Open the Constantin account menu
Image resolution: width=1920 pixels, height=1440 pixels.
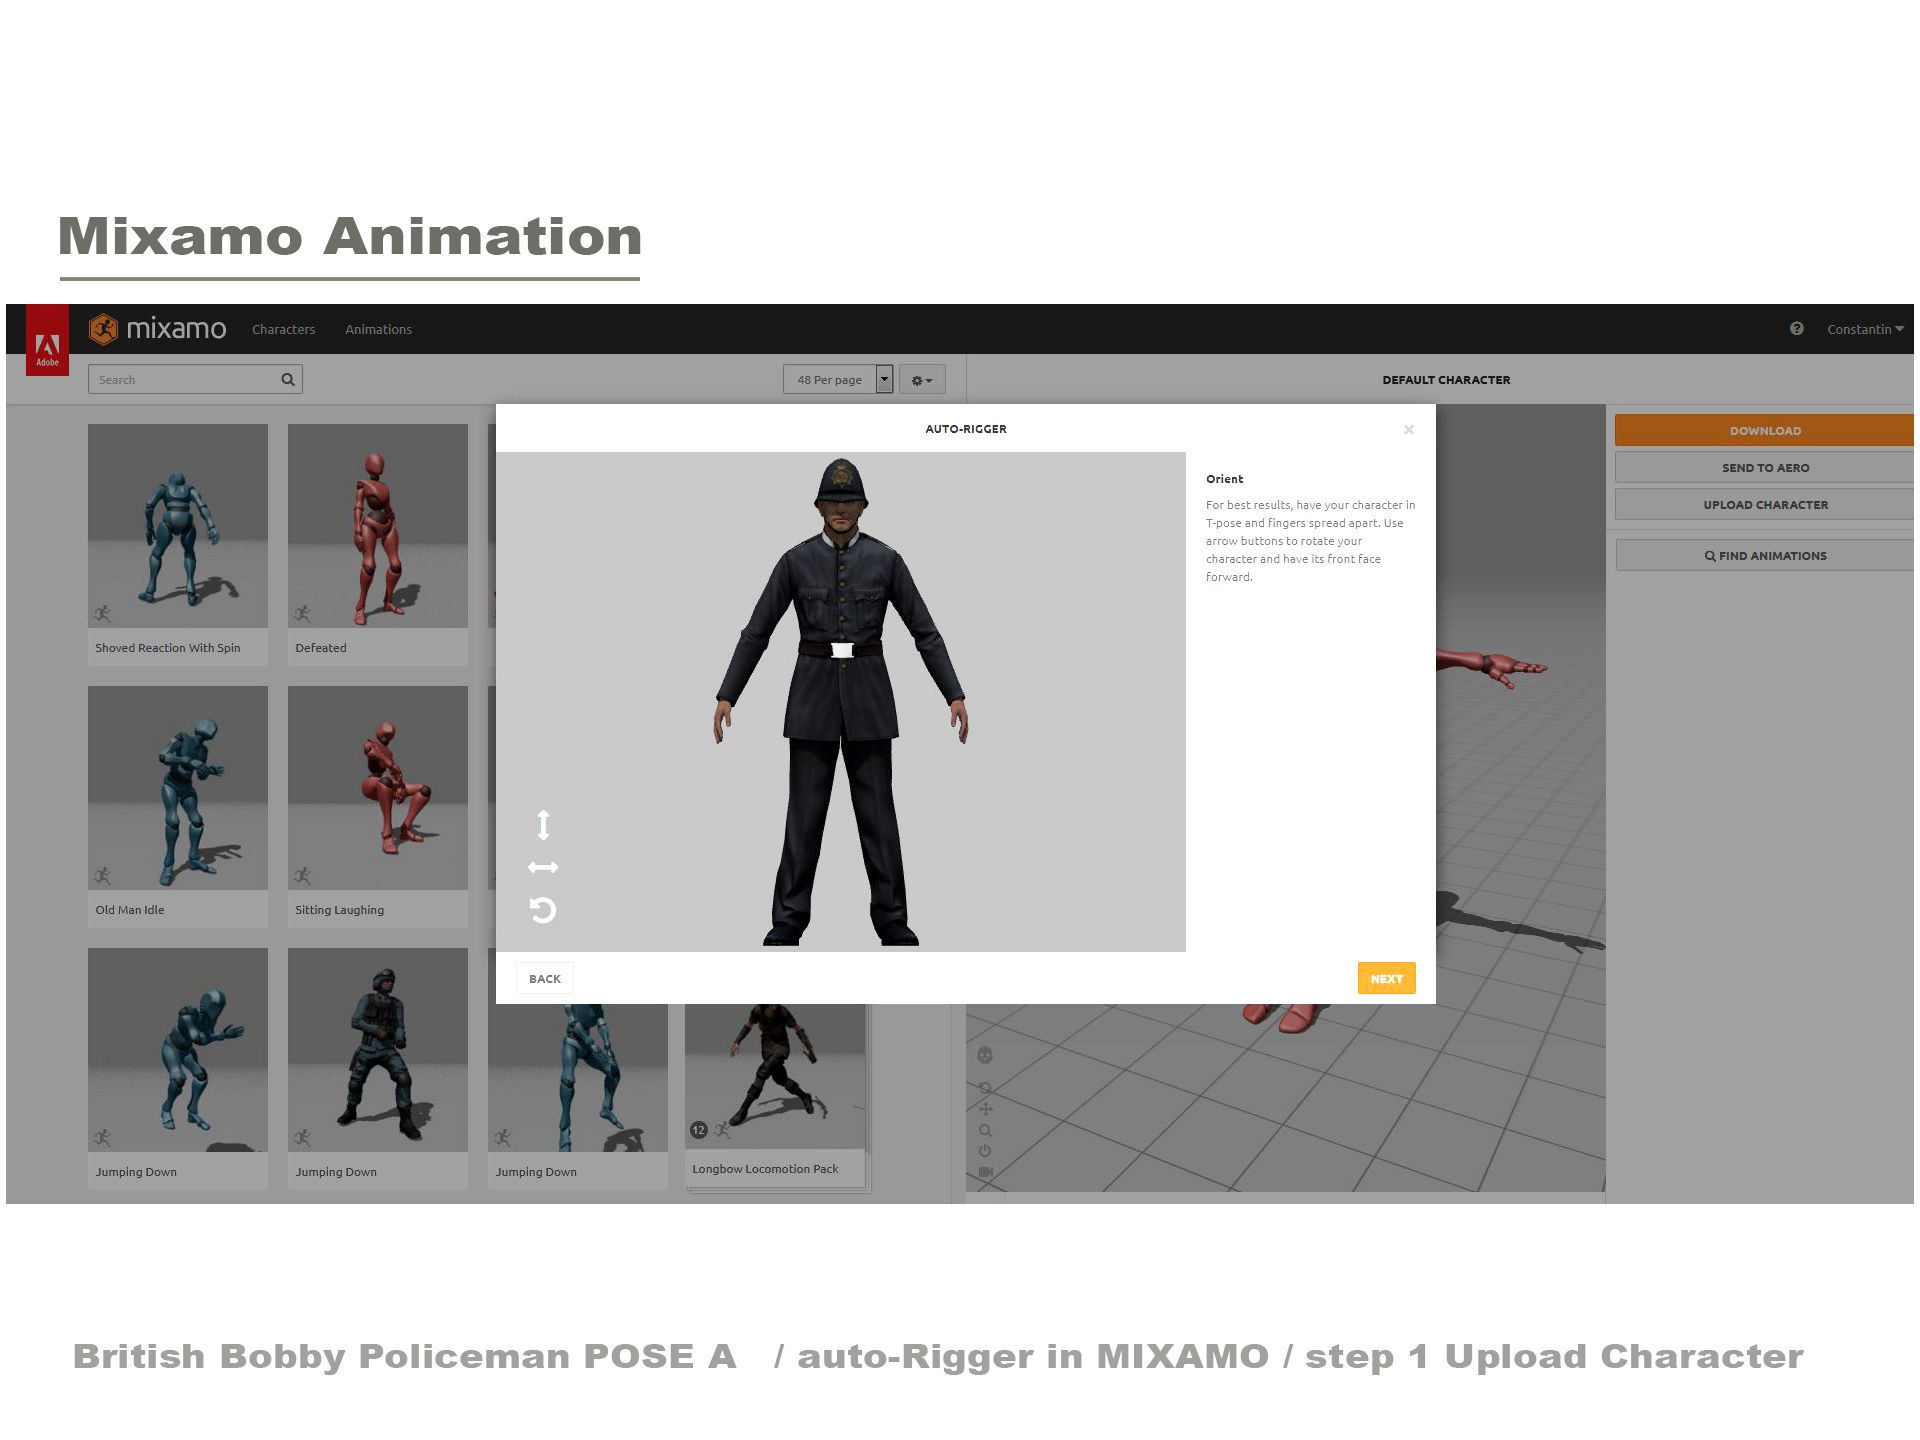click(x=1865, y=329)
